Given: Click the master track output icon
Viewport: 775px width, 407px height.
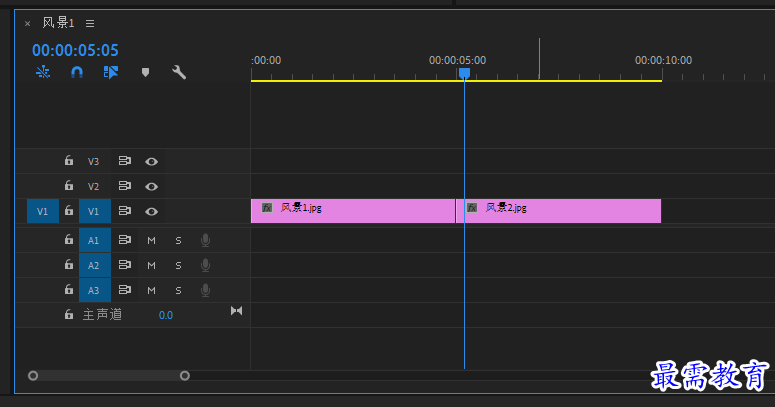Looking at the screenshot, I should (x=236, y=311).
